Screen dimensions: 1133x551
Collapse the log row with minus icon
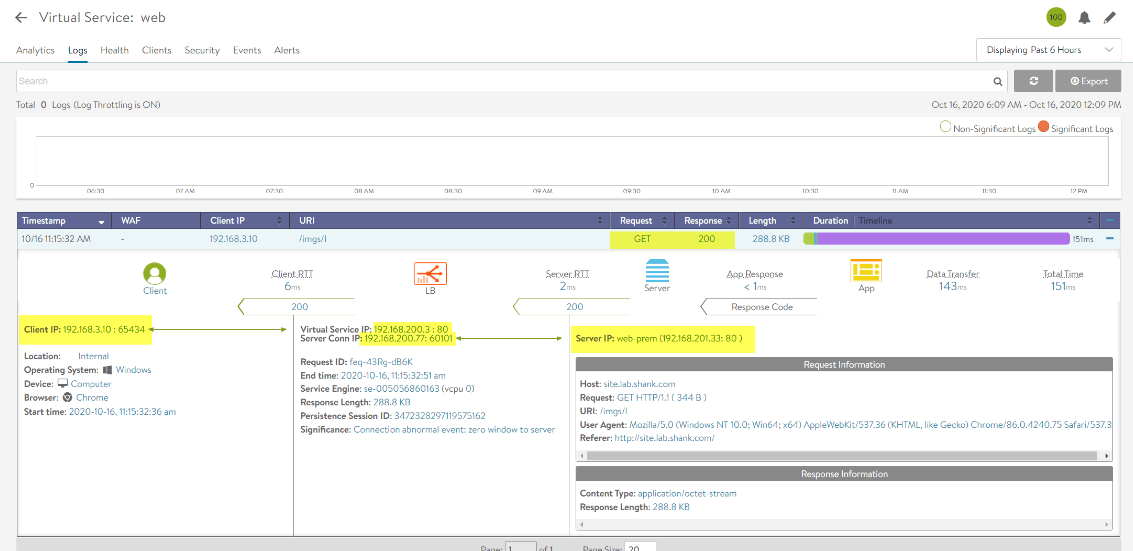1109,238
